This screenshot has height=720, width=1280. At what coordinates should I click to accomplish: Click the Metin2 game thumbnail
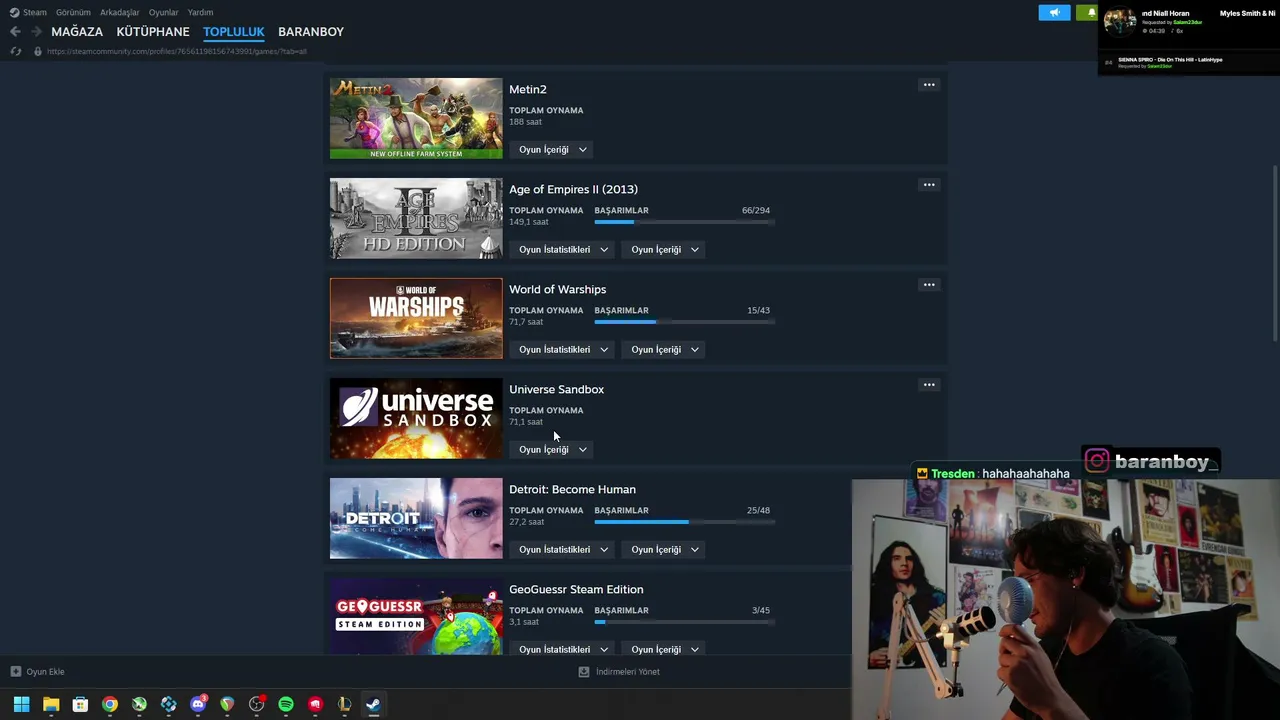416,119
